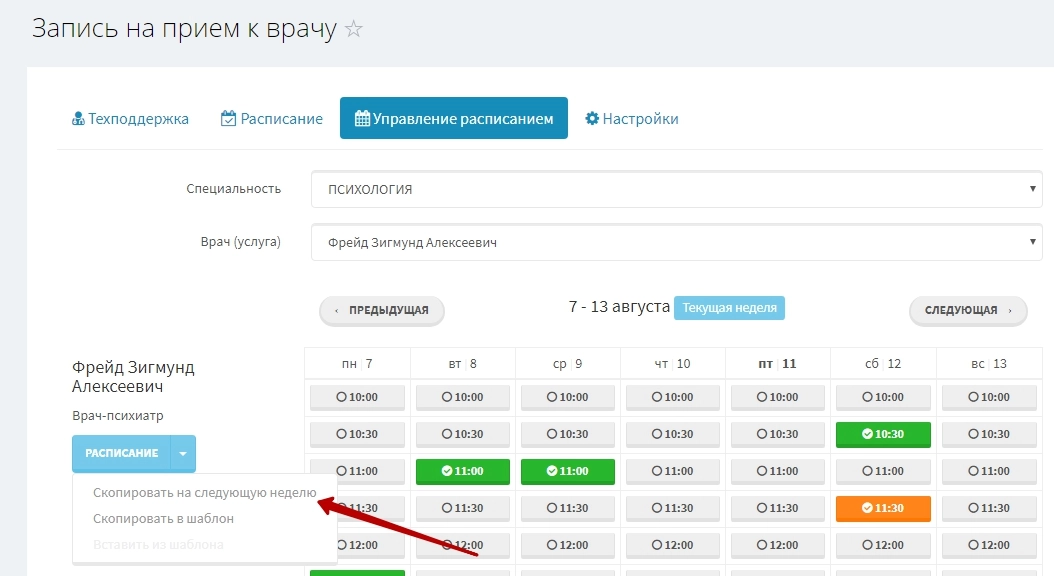The width and height of the screenshot is (1054, 576).
Task: Click the circle icon in Monday's 10:00 slot
Action: (x=340, y=397)
